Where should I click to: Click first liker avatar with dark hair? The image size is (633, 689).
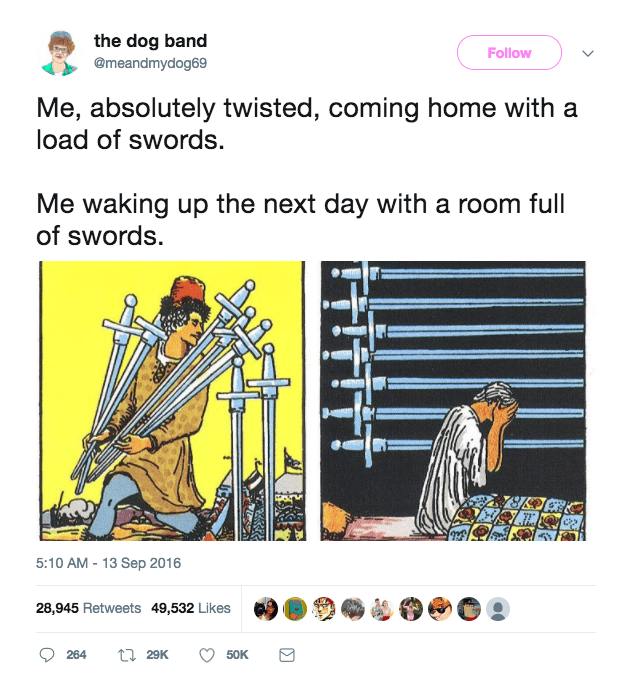[x=266, y=609]
